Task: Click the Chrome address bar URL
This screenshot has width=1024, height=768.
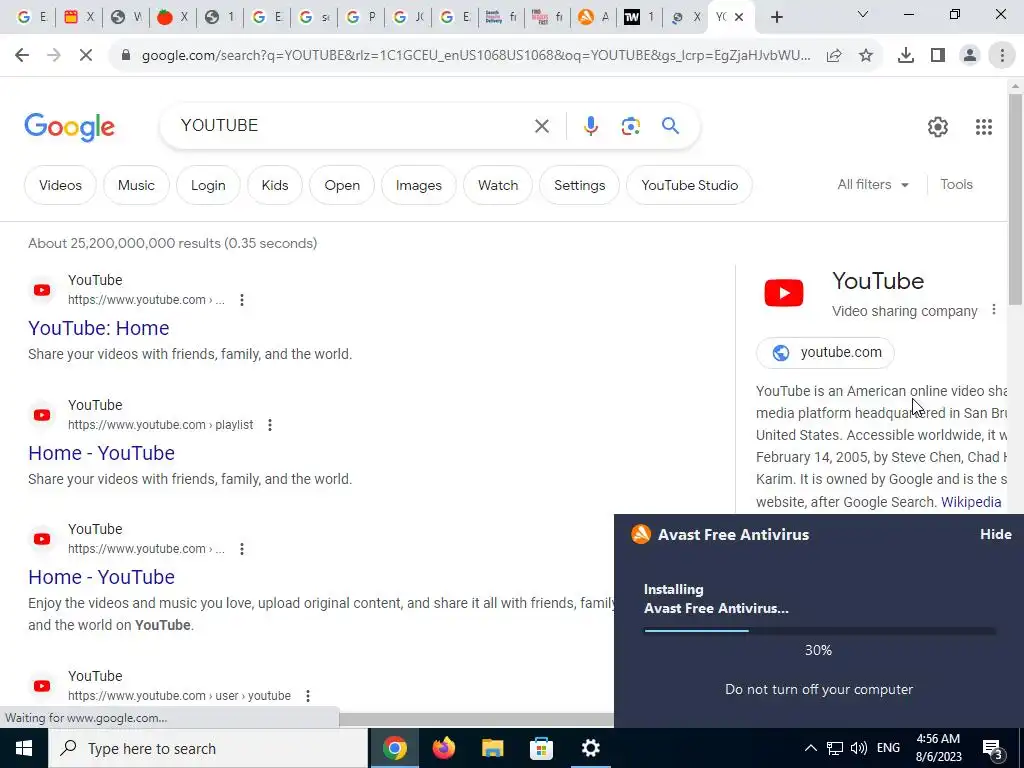Action: pos(476,56)
